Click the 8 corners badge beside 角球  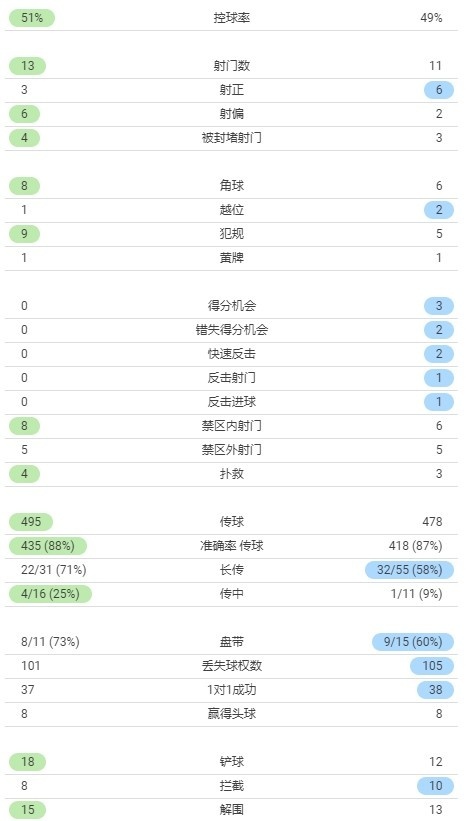tap(24, 186)
